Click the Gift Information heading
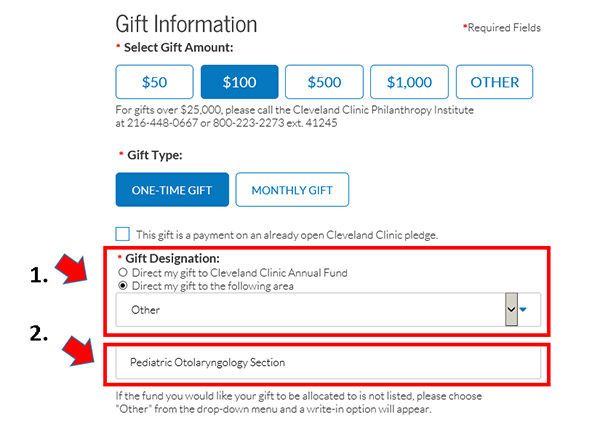Screen dimensions: 600x425 pos(186,24)
